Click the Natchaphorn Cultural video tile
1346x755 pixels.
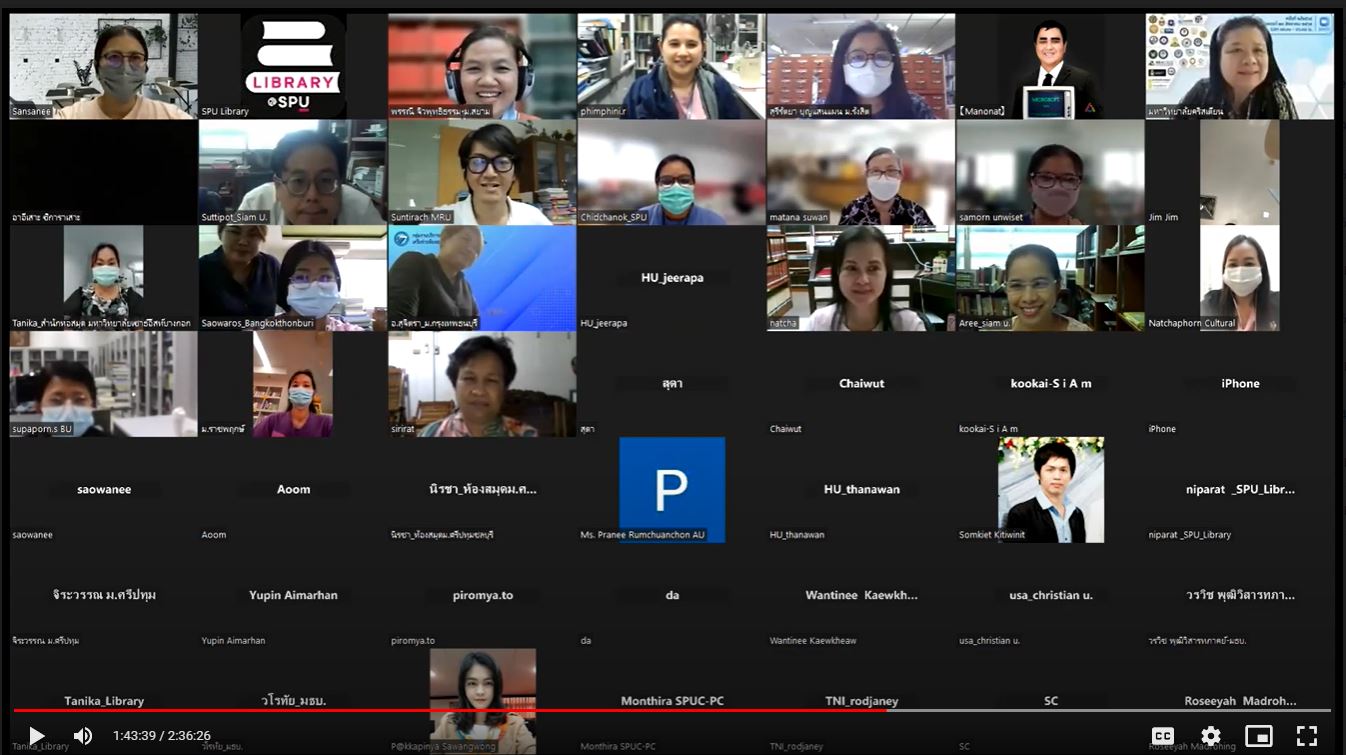point(1239,278)
